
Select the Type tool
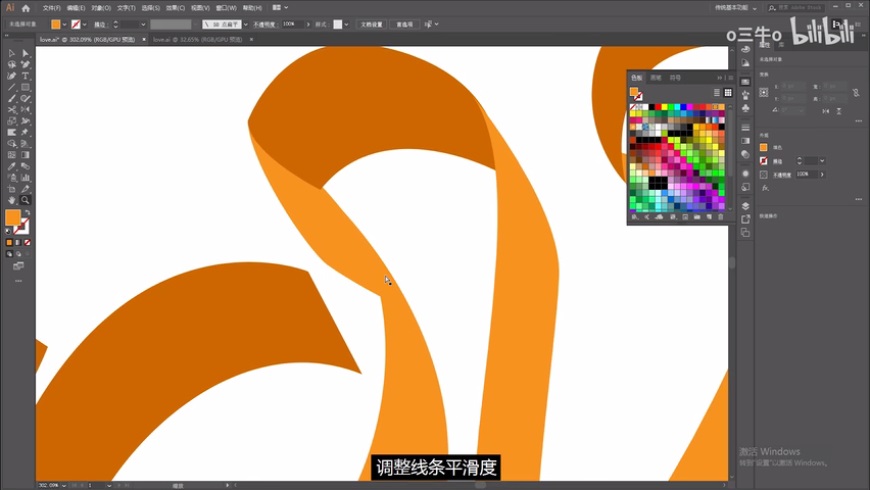click(25, 76)
